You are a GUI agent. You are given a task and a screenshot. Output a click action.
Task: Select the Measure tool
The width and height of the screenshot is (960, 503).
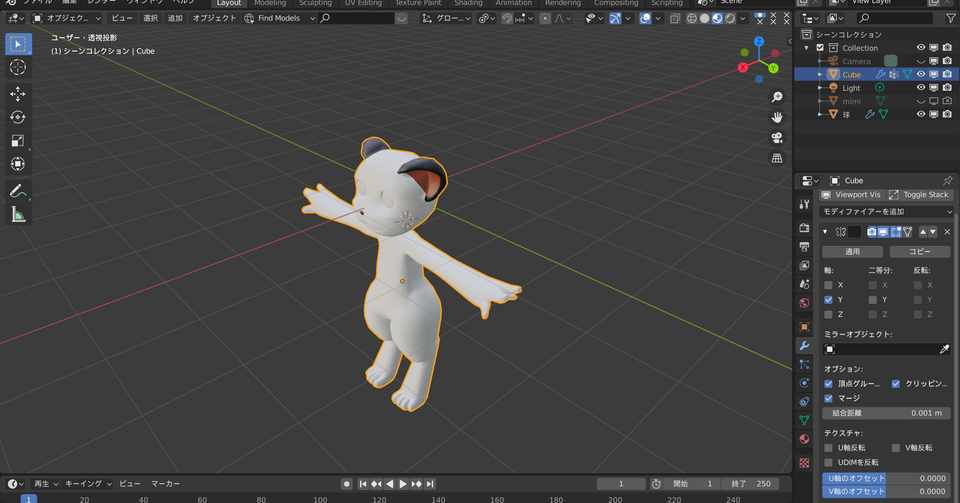click(18, 214)
